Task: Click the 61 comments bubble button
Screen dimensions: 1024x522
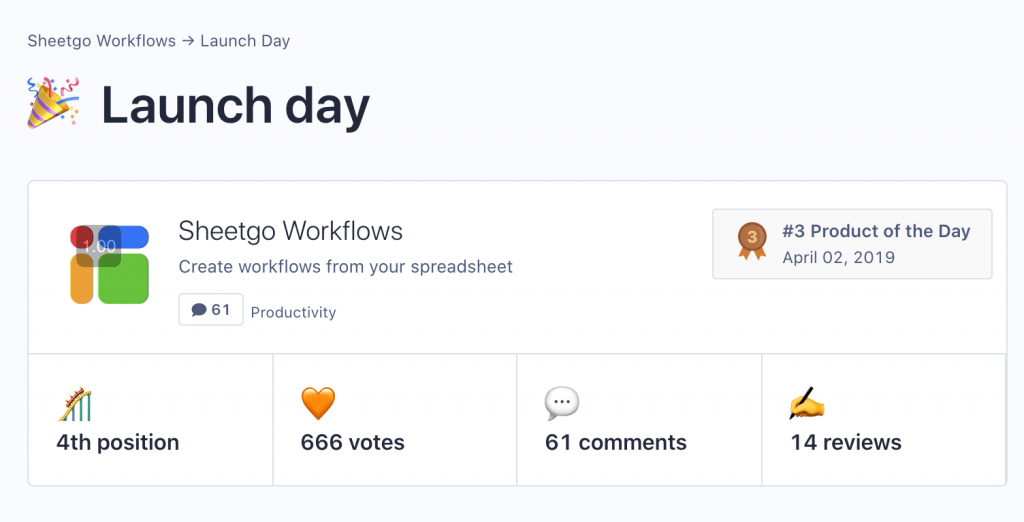Action: pos(211,310)
